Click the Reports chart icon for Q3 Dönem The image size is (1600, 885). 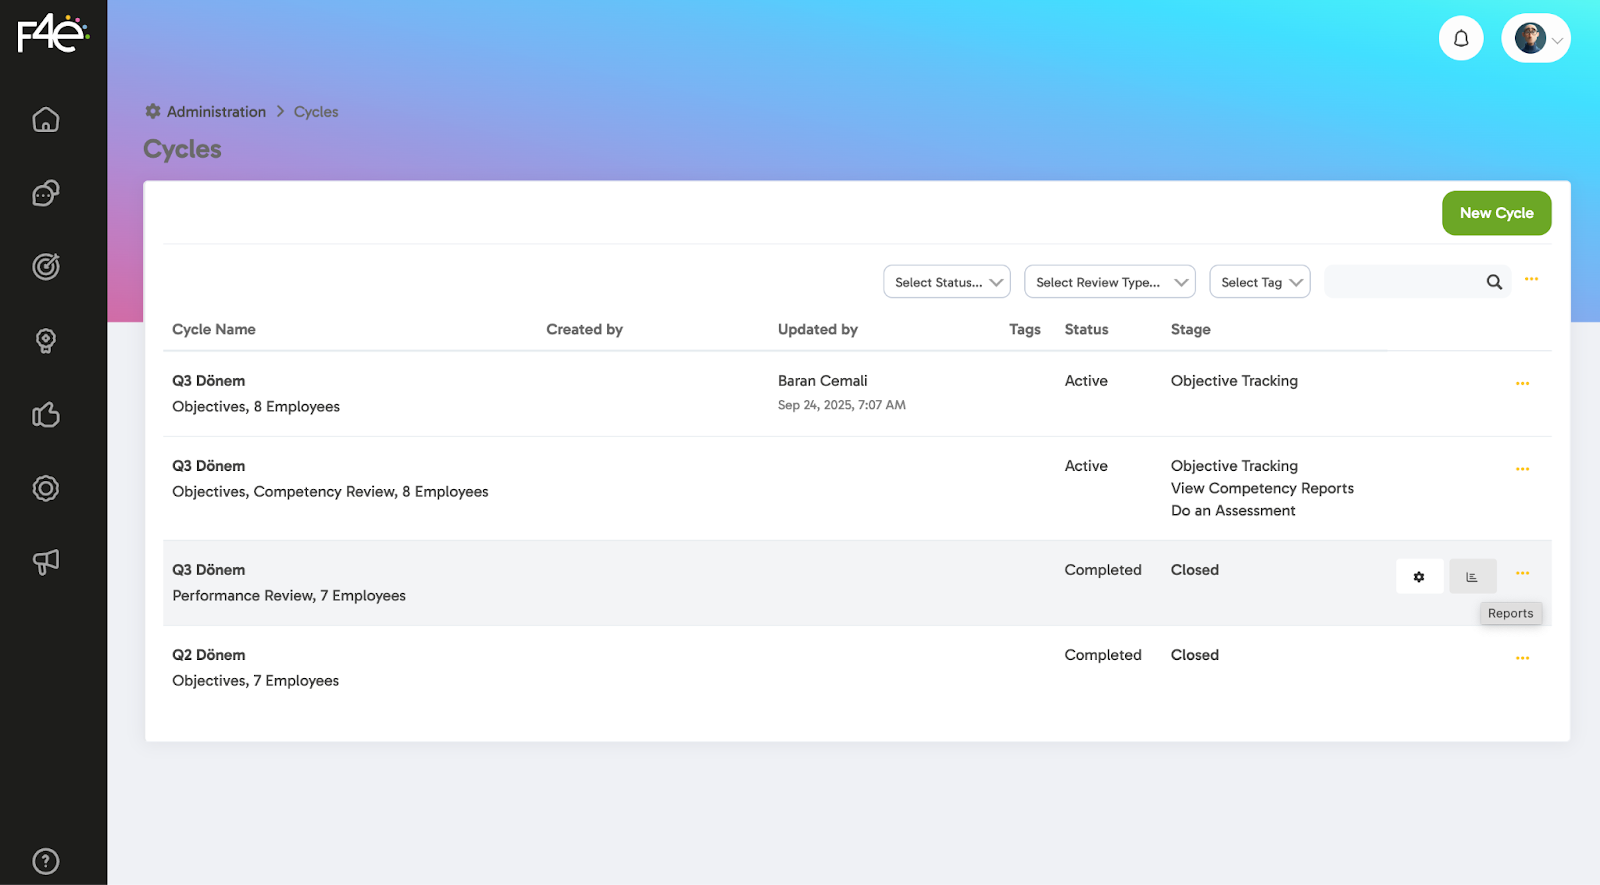point(1472,577)
